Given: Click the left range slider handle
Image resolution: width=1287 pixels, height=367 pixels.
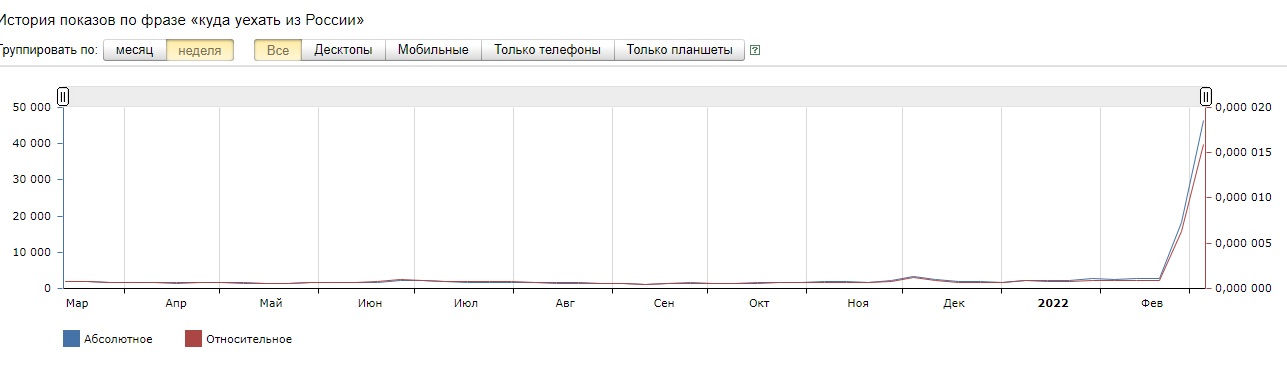Looking at the screenshot, I should [x=63, y=96].
